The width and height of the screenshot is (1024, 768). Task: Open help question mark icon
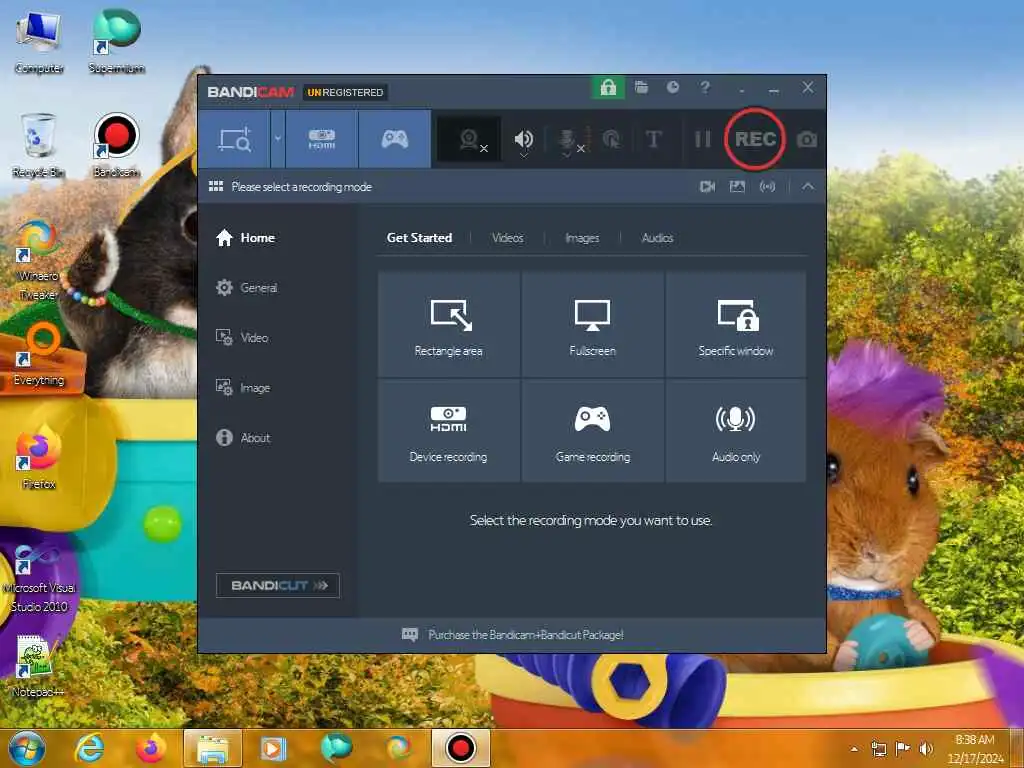pyautogui.click(x=705, y=88)
